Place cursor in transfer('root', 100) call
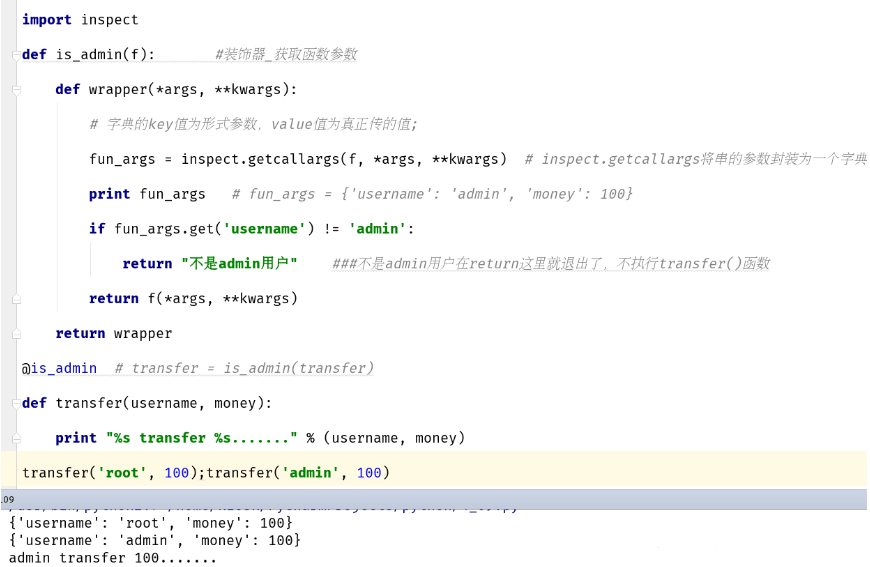Viewport: 870px width, 567px height. coord(105,473)
